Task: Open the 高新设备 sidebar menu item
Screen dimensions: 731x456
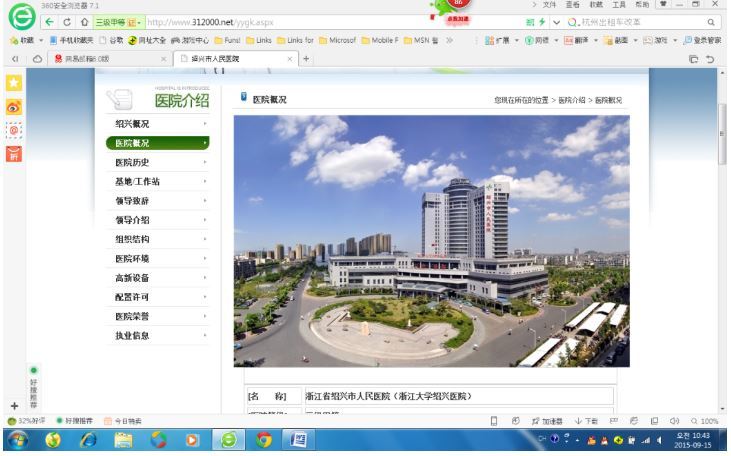Action: tap(158, 278)
